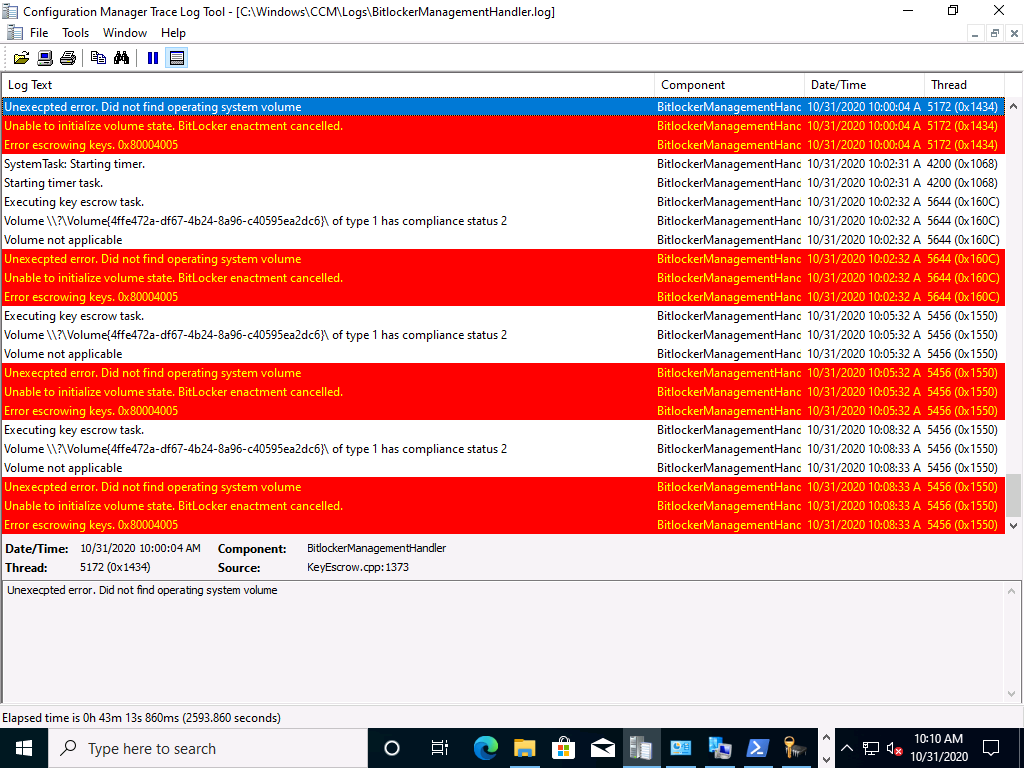This screenshot has height=768, width=1024.
Task: Click the log list scrollbar thumb
Action: click(x=1014, y=495)
